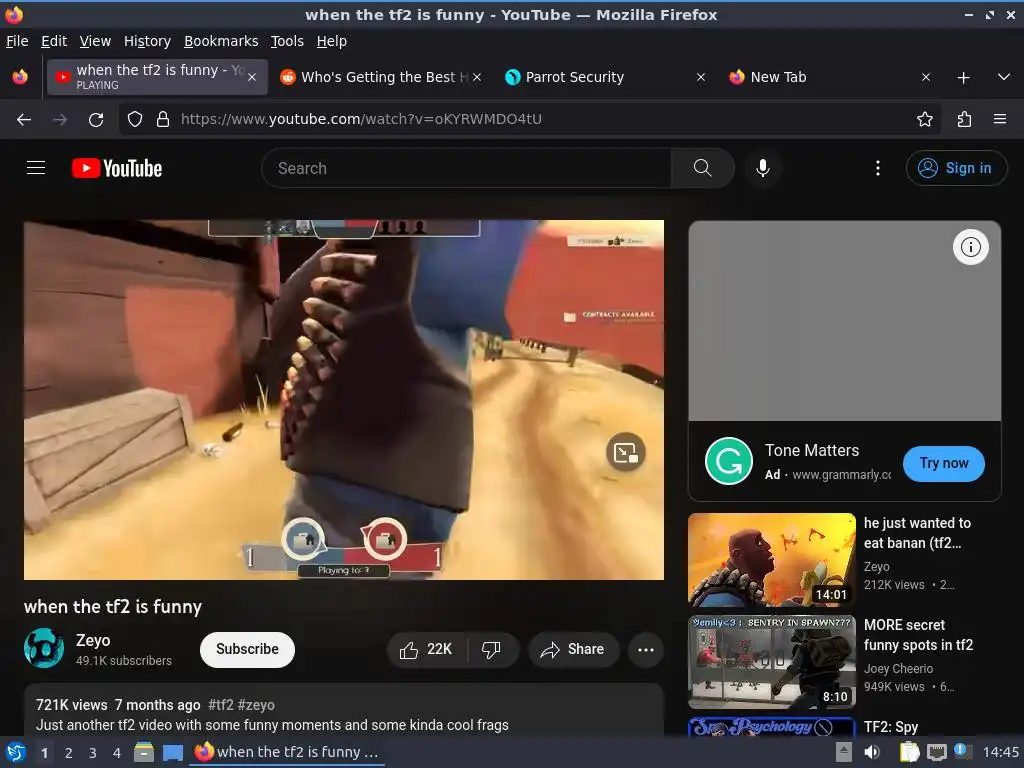Bookmark this page with the star icon

(924, 120)
